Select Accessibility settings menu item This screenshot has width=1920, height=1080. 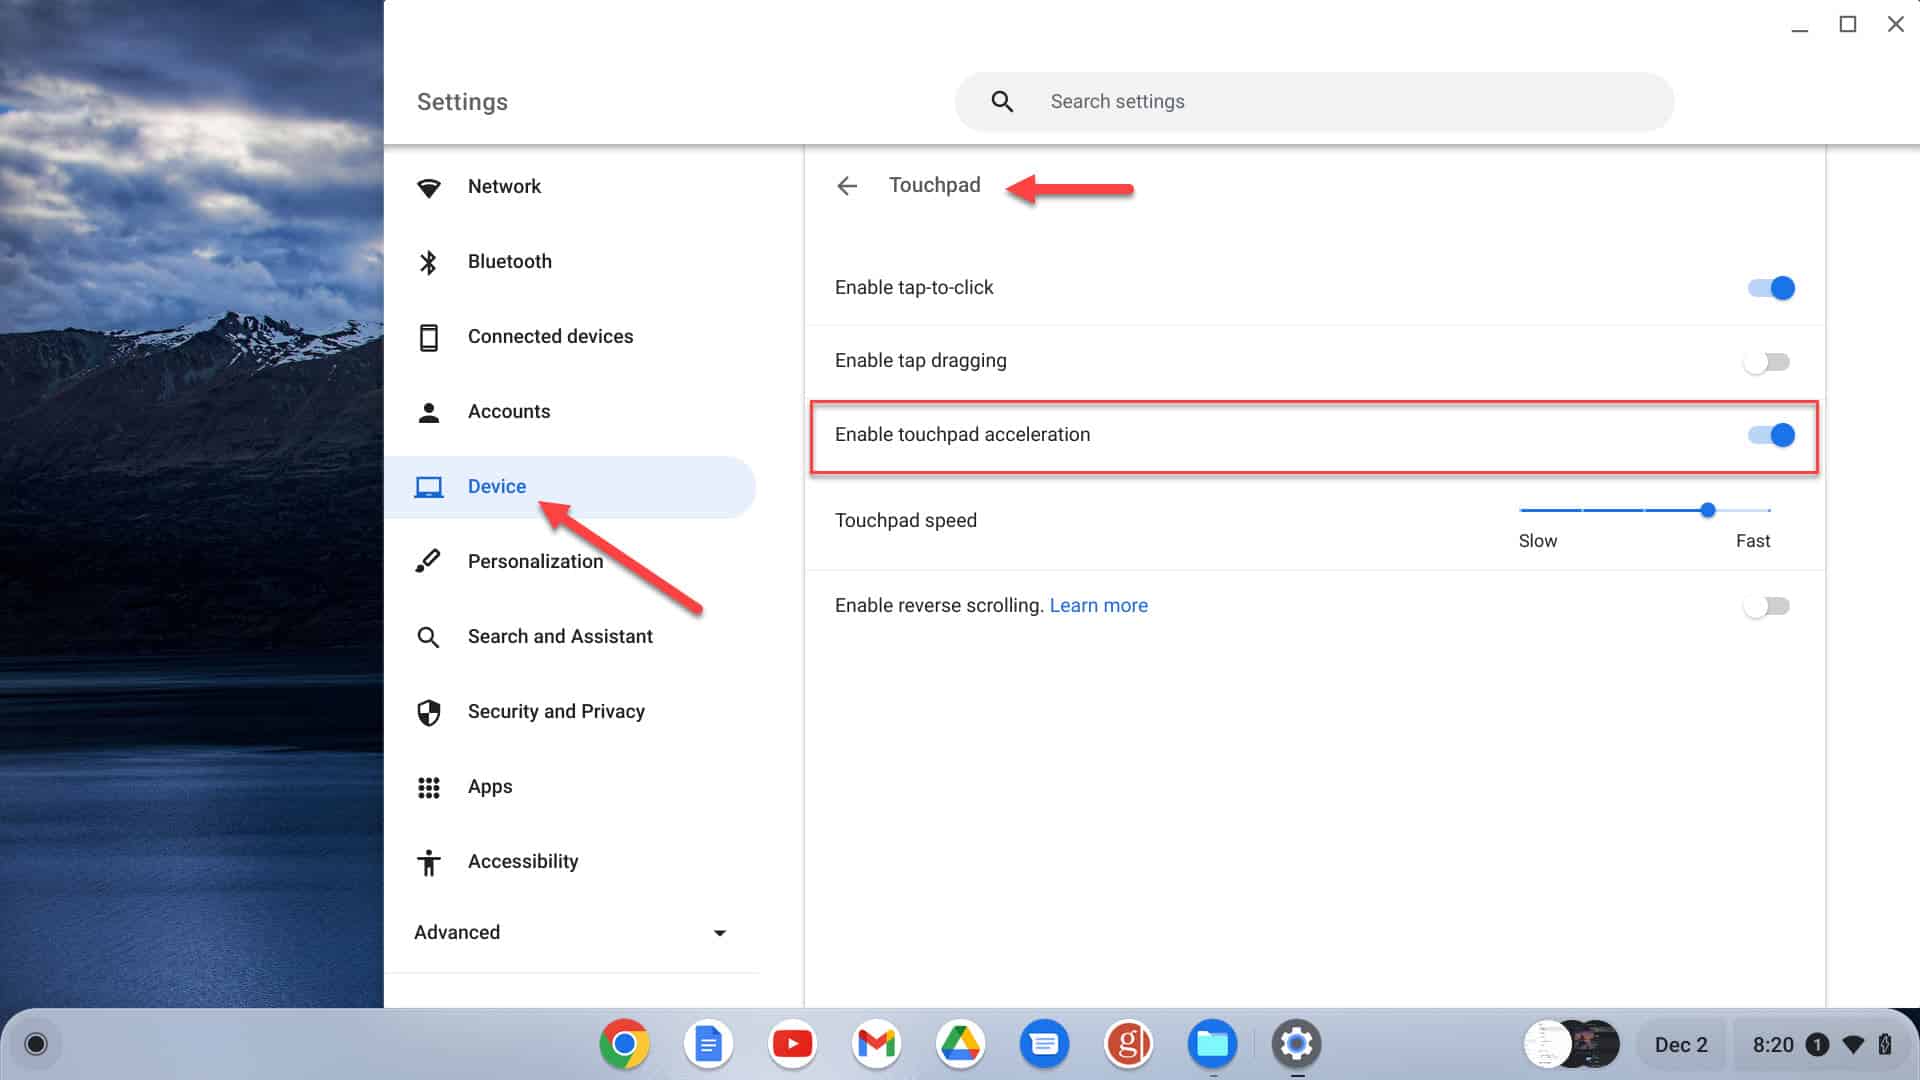[x=522, y=861]
